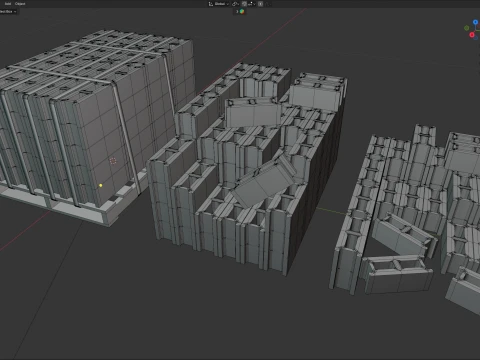Click the dim blue negative Z gizmo axis
This screenshot has width=480, height=360.
(x=477, y=38)
